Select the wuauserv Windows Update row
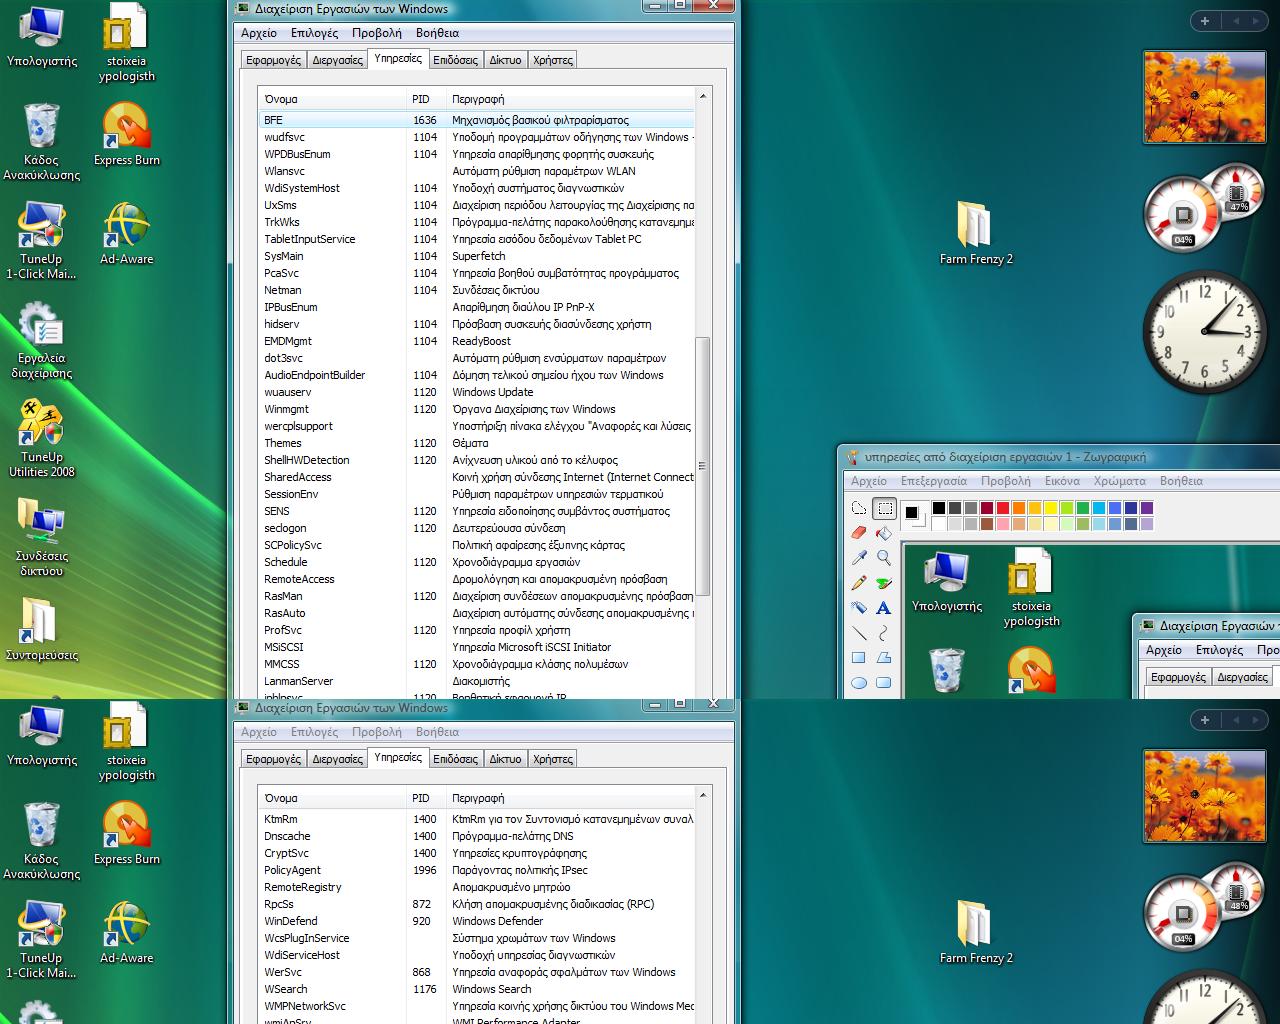This screenshot has width=1280, height=1024. 476,392
